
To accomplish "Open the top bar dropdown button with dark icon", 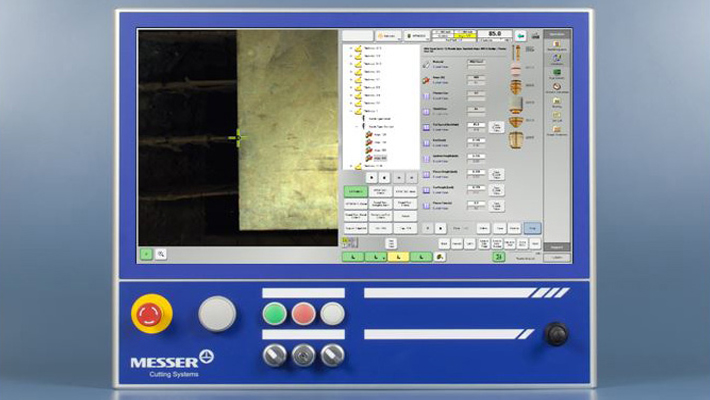I will click(x=417, y=36).
